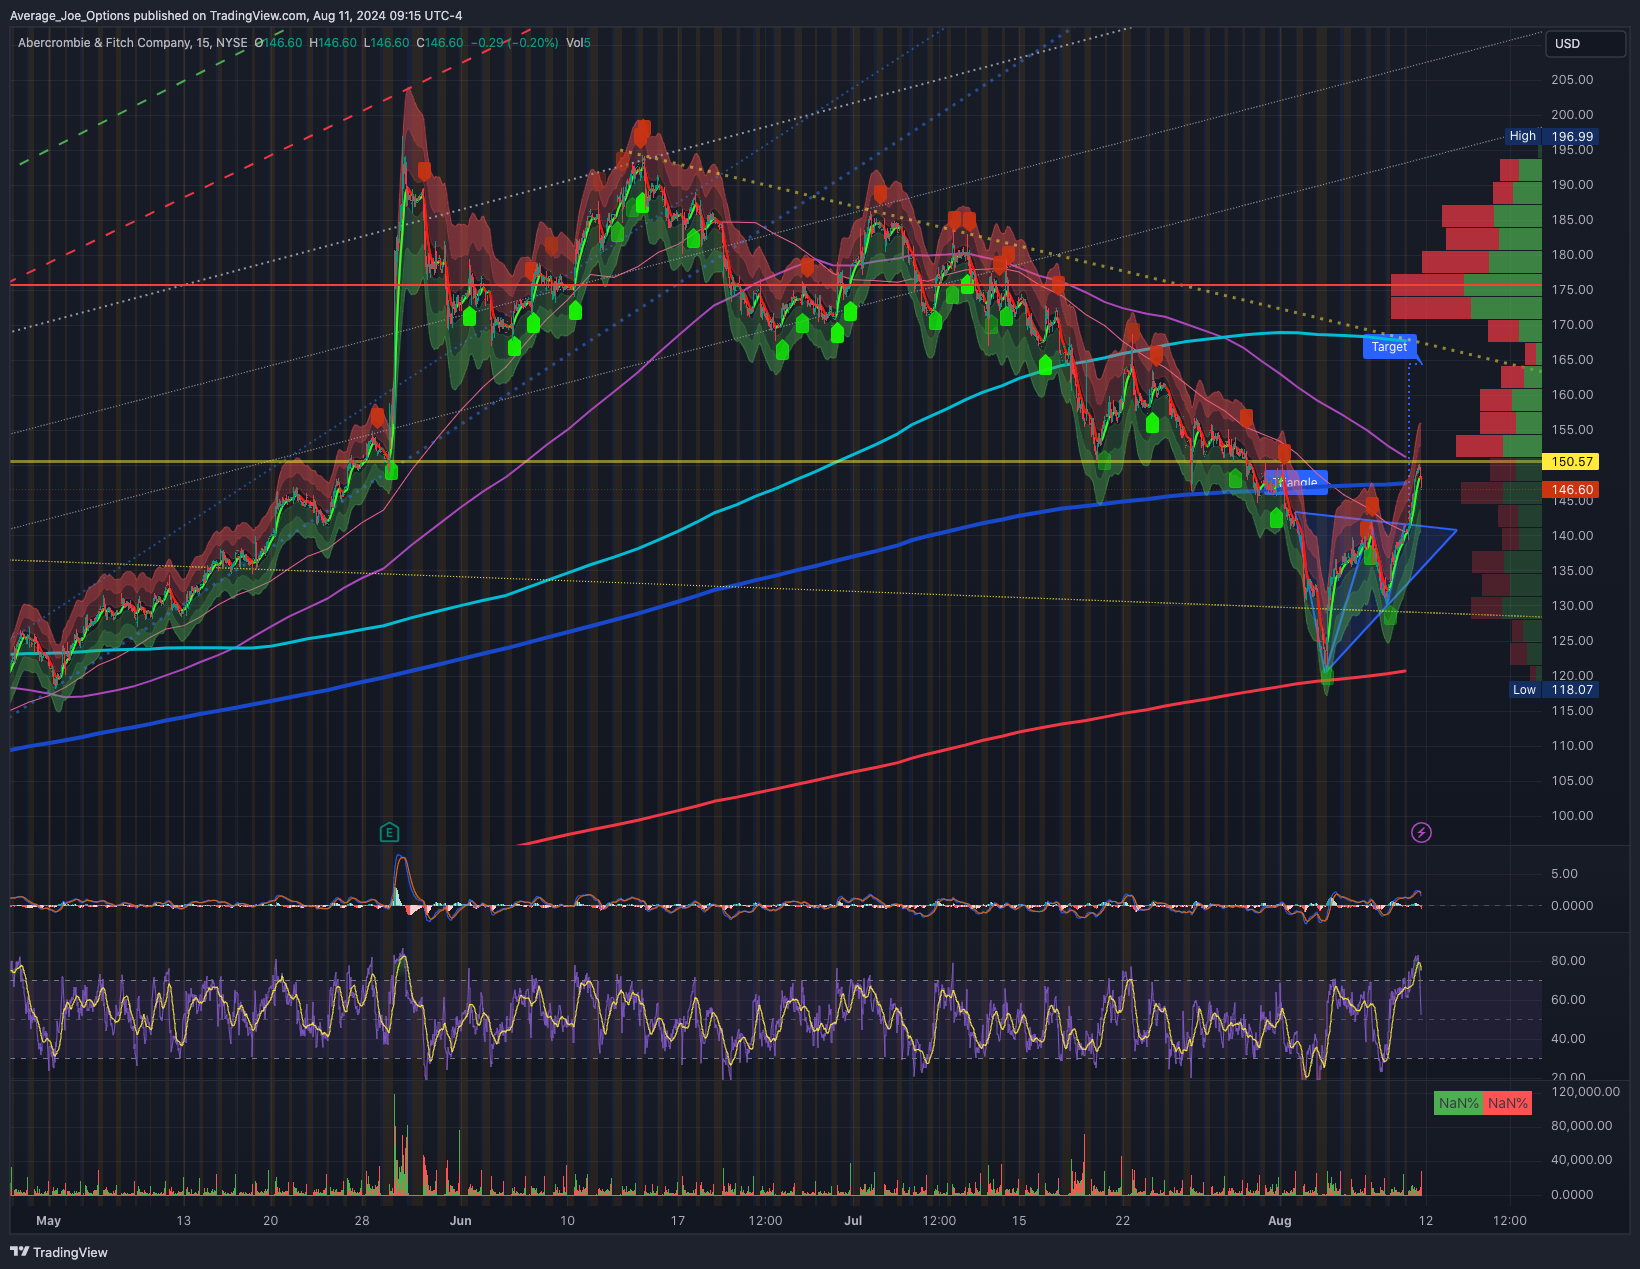Screen dimensions: 1640x1269
Task: Click the earnings 'E' marker icon
Action: (x=389, y=832)
